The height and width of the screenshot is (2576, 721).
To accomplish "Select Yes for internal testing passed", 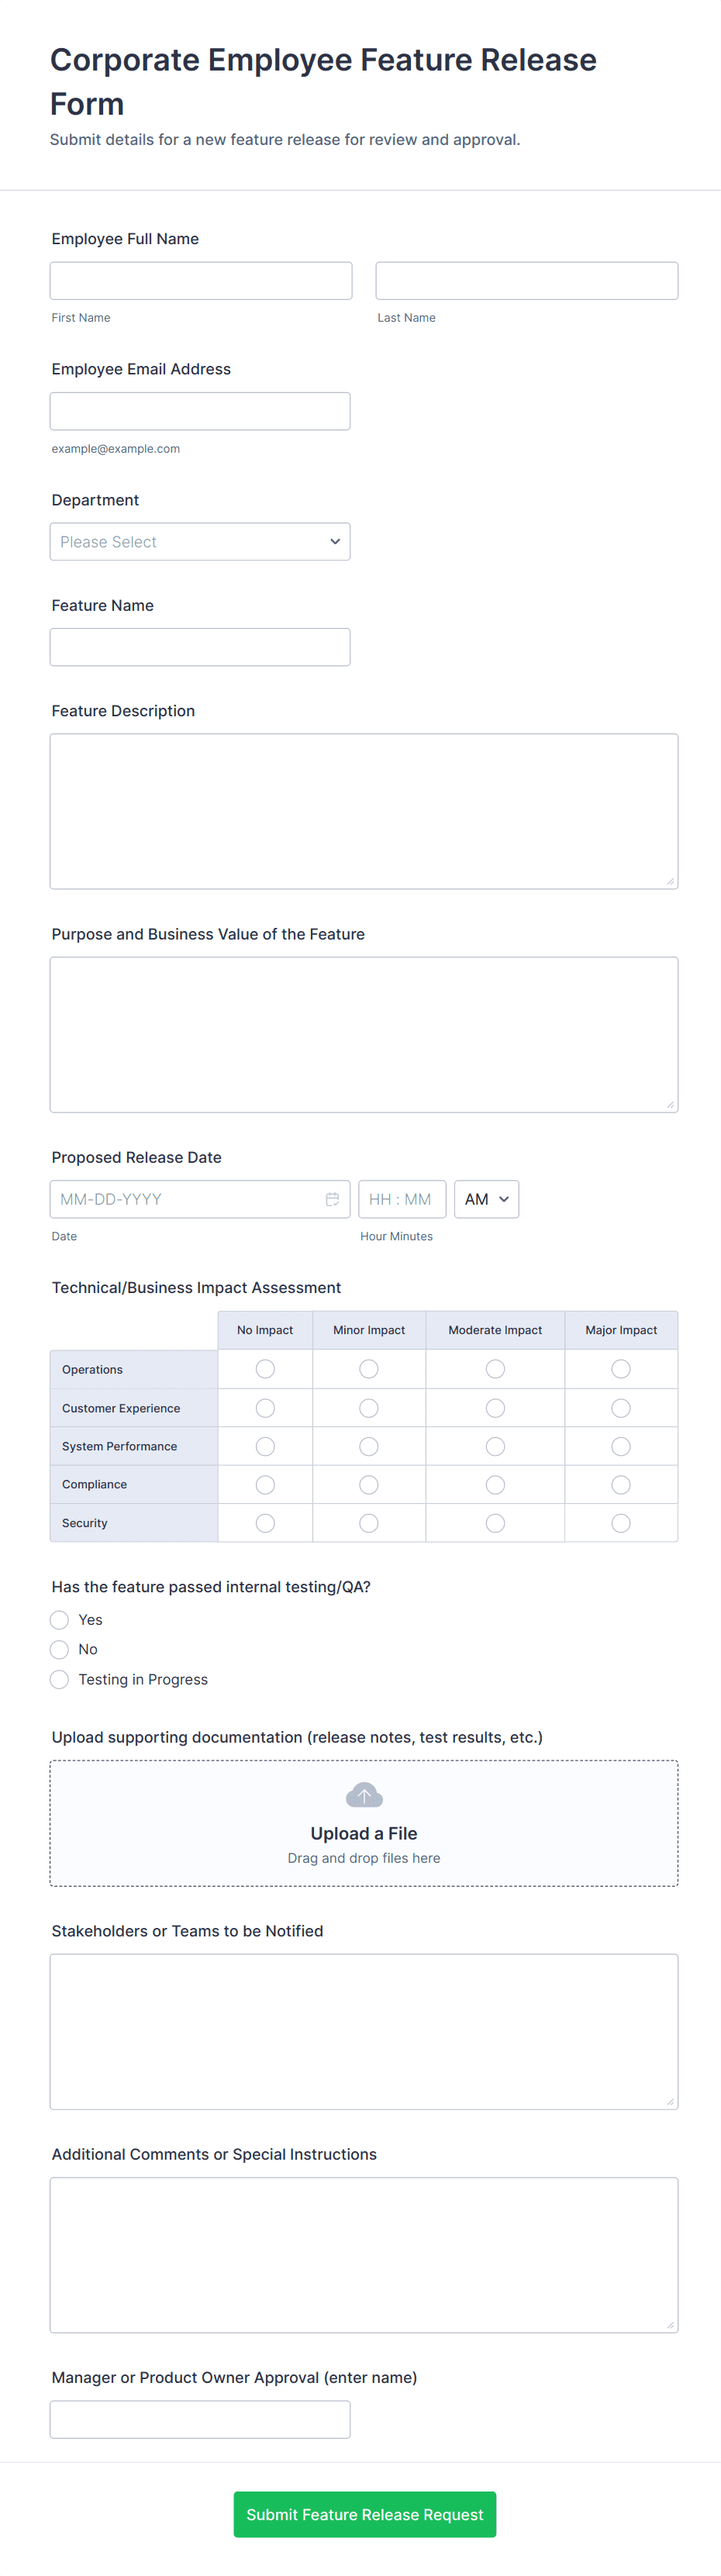I will 60,1620.
